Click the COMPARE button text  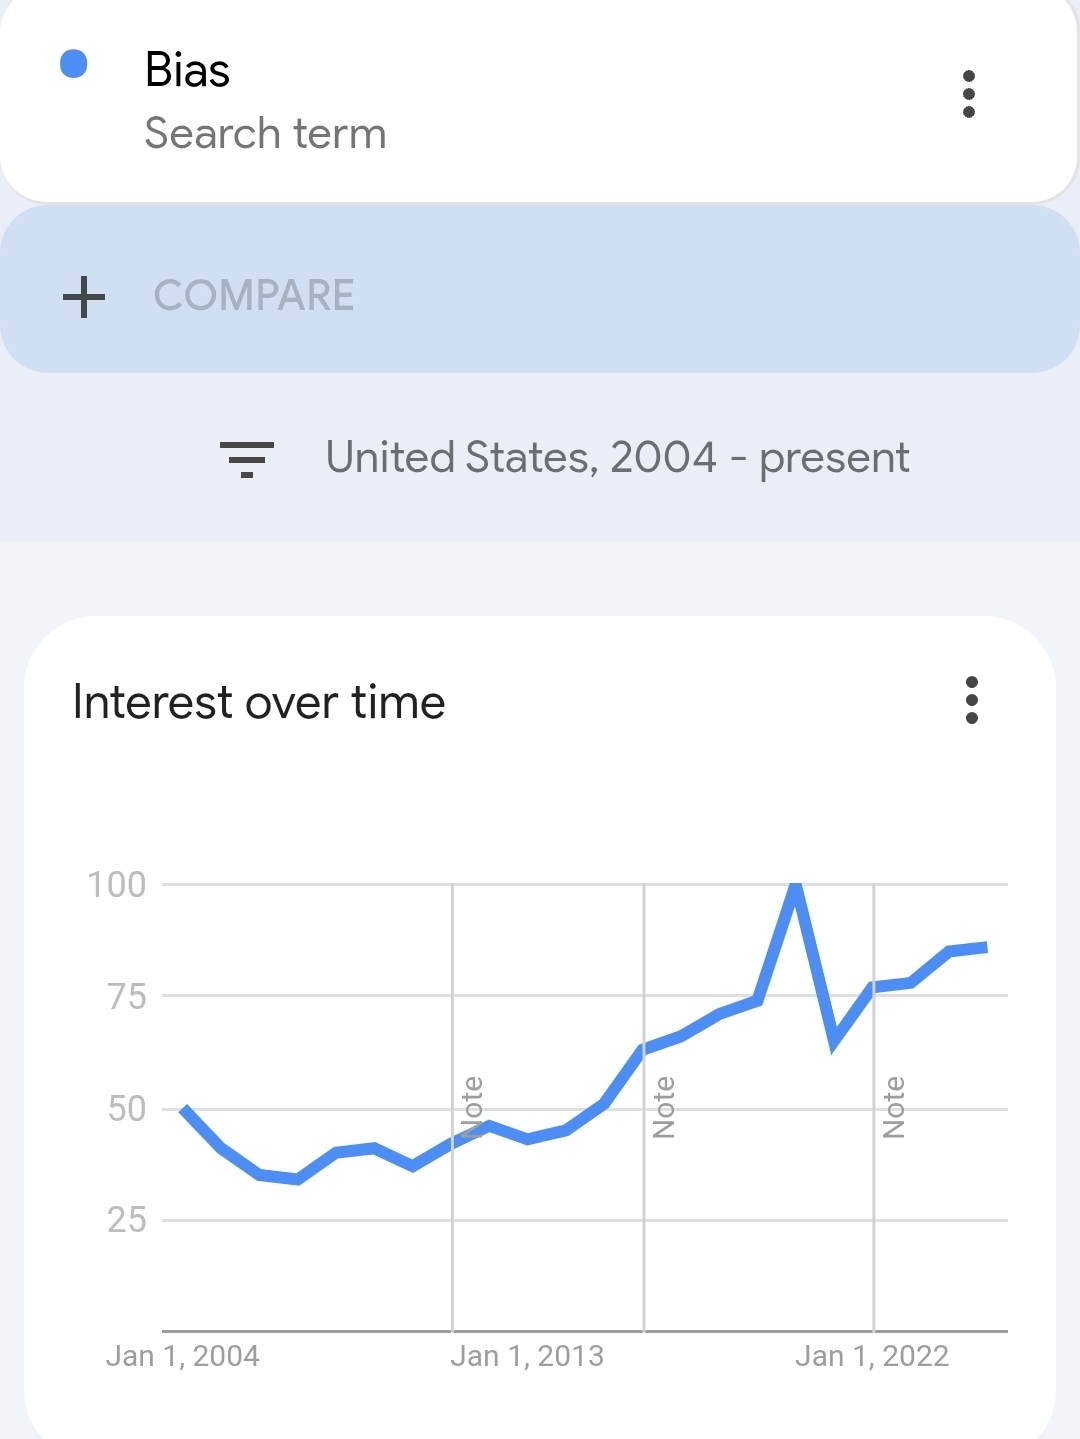point(254,296)
